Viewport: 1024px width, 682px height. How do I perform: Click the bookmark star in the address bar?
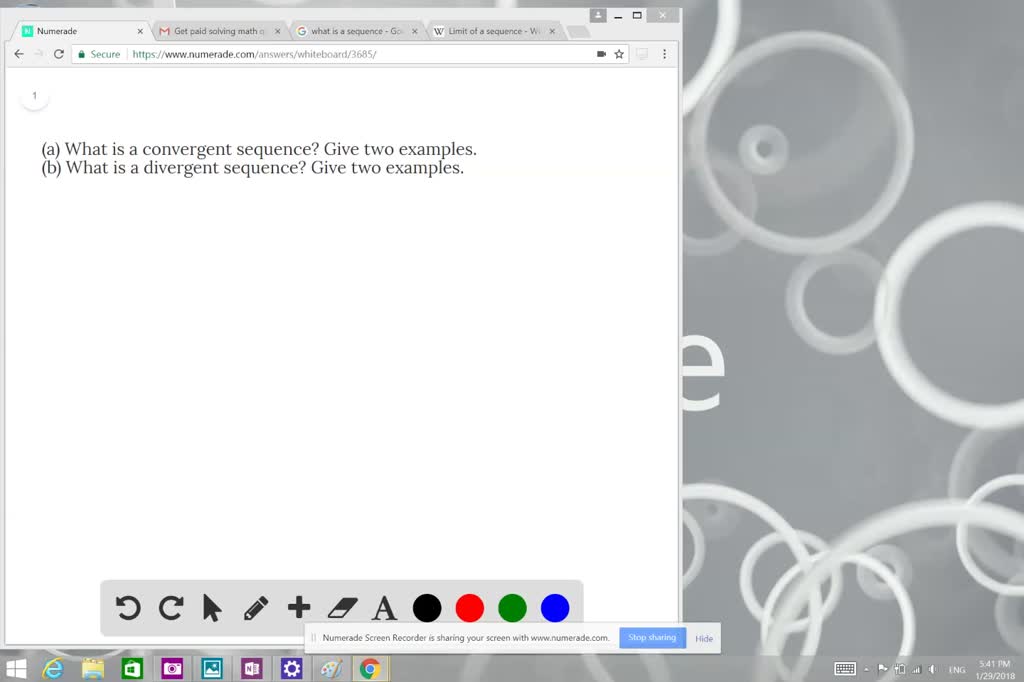coord(620,54)
